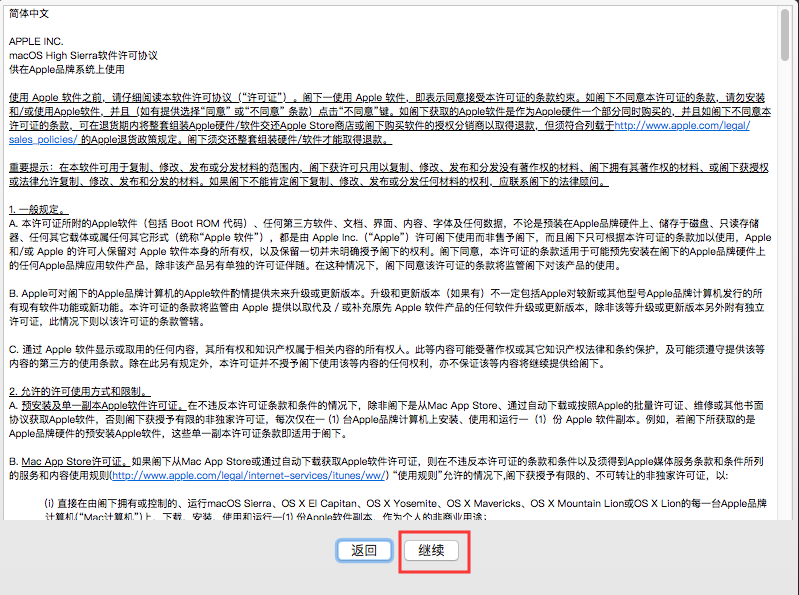Screen dimensions: 799x595
Task: Open the apple.com/legal sales policies link
Action: pyautogui.click(x=682, y=125)
